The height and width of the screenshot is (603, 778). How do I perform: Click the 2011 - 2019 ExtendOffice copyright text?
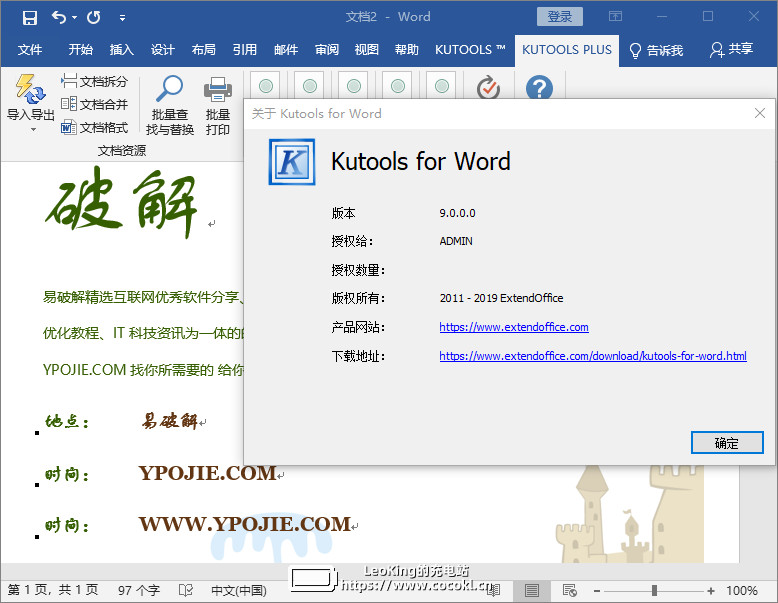(x=501, y=298)
